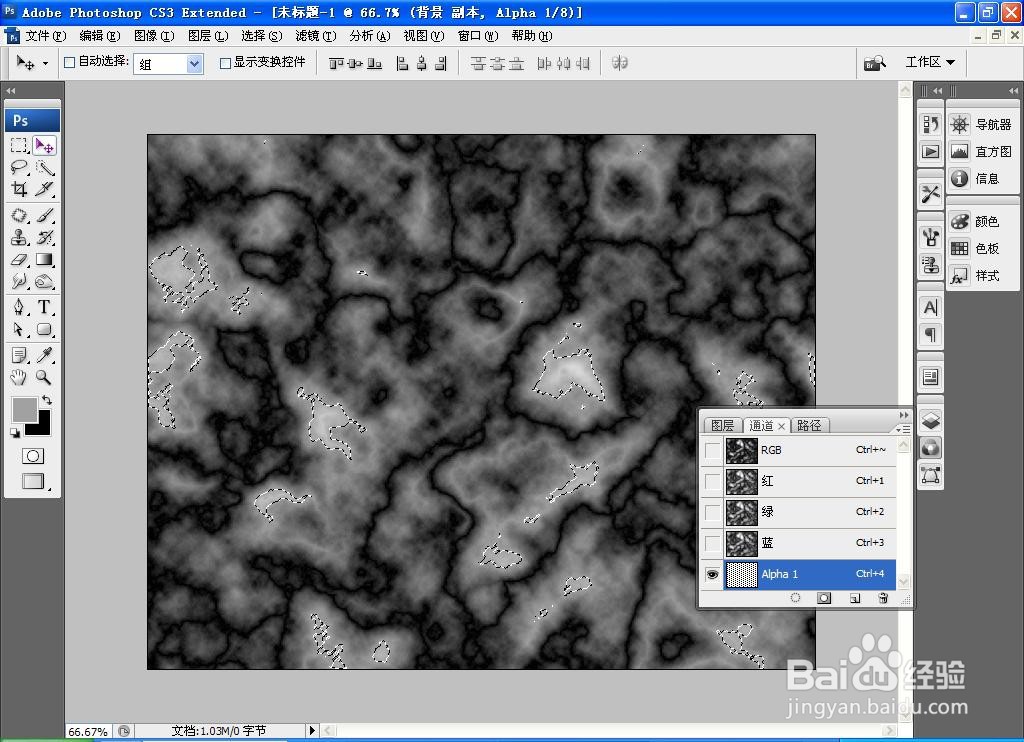1024x742 pixels.
Task: Select the Brush tool
Action: coord(44,216)
